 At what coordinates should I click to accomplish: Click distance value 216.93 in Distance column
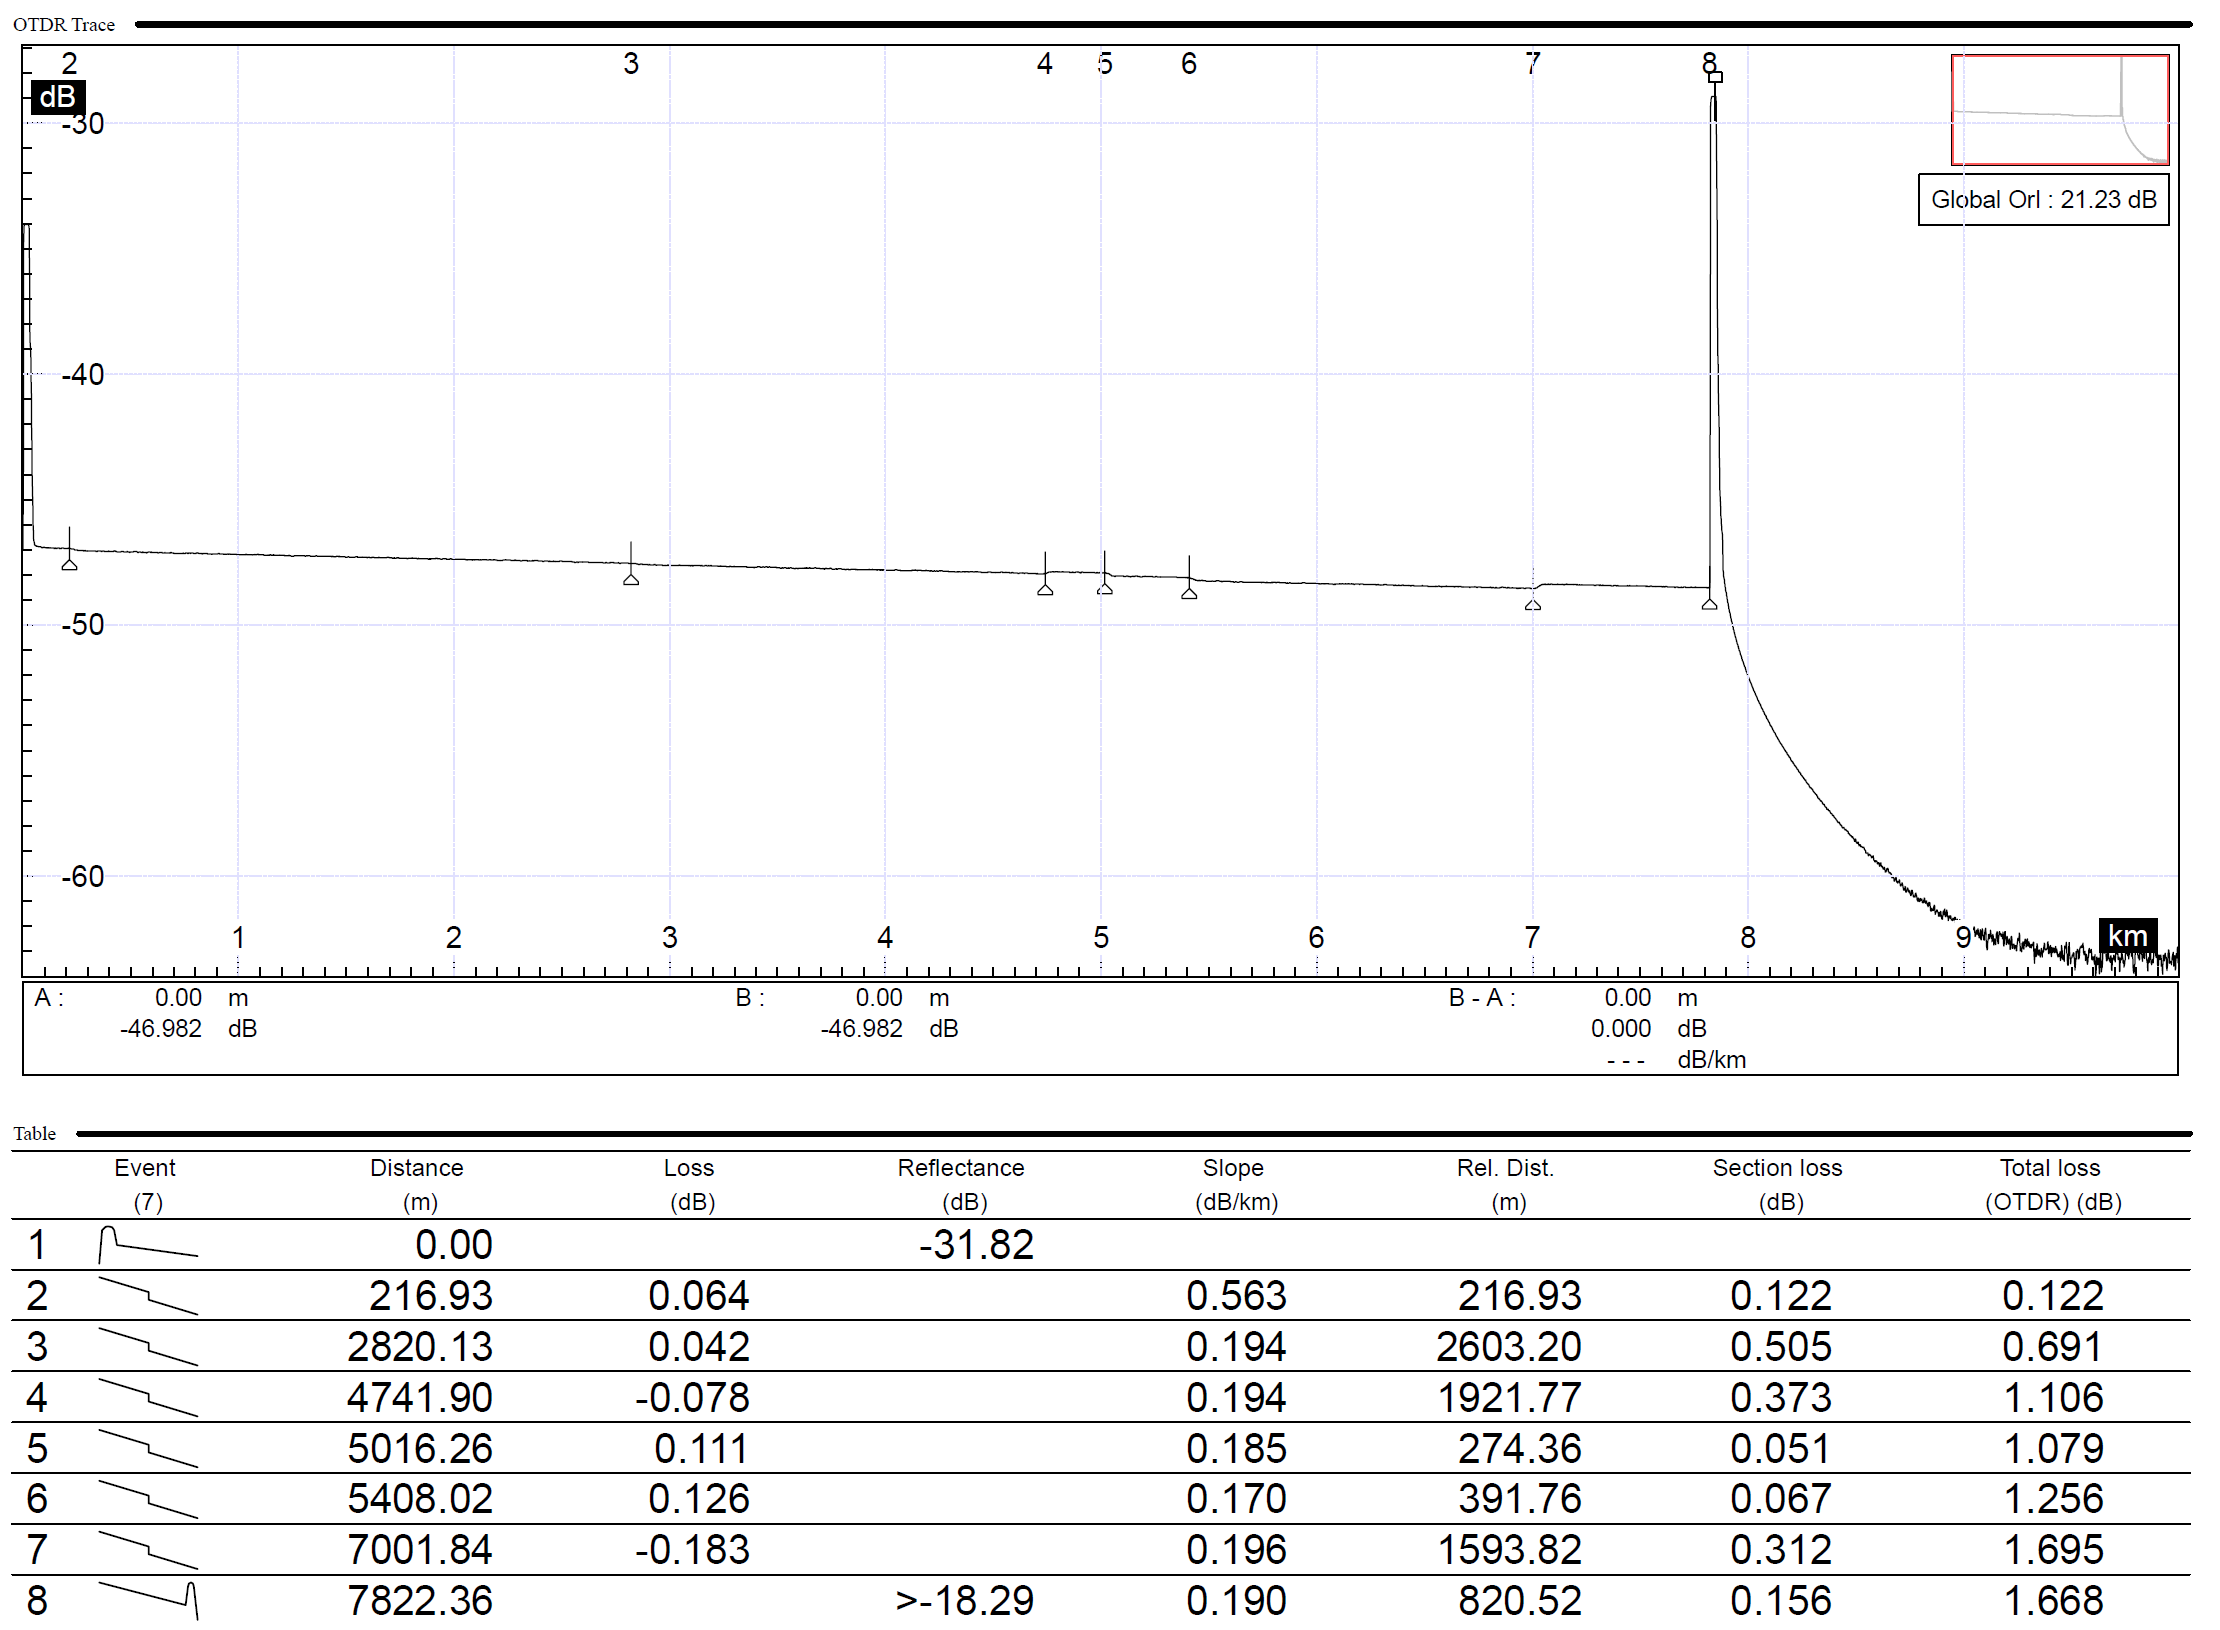pyautogui.click(x=431, y=1296)
